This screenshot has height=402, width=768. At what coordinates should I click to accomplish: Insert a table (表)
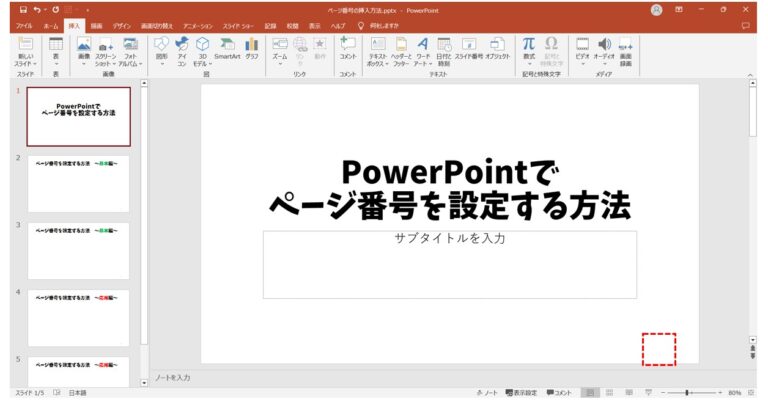[55, 51]
